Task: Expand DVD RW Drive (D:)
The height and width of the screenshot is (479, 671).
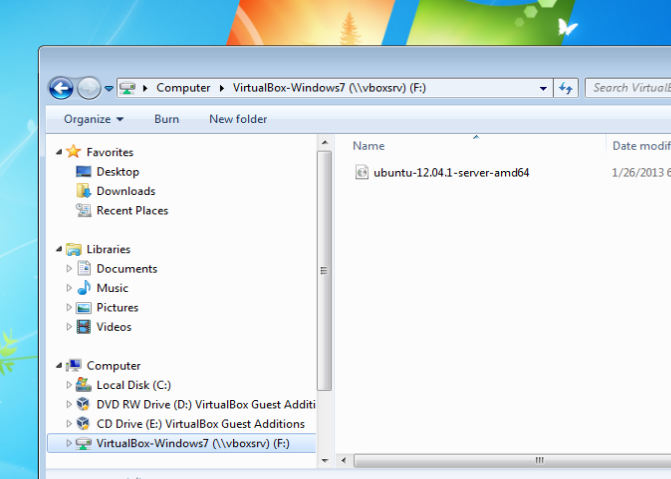Action: pos(69,404)
